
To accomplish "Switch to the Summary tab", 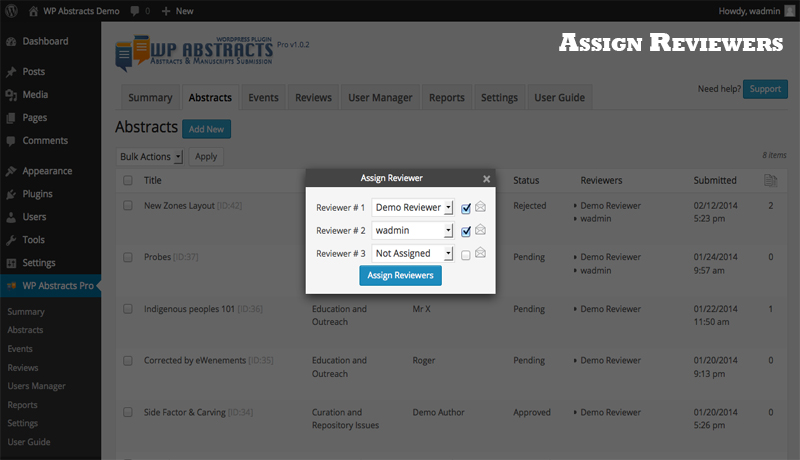I will click(x=150, y=97).
